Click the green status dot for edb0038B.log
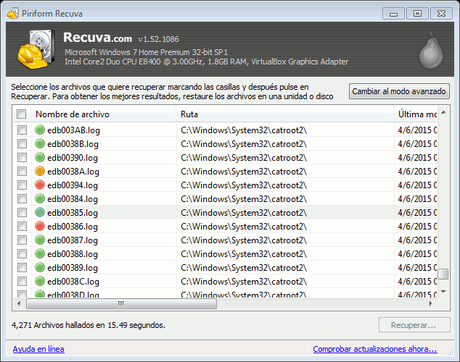 coord(40,143)
